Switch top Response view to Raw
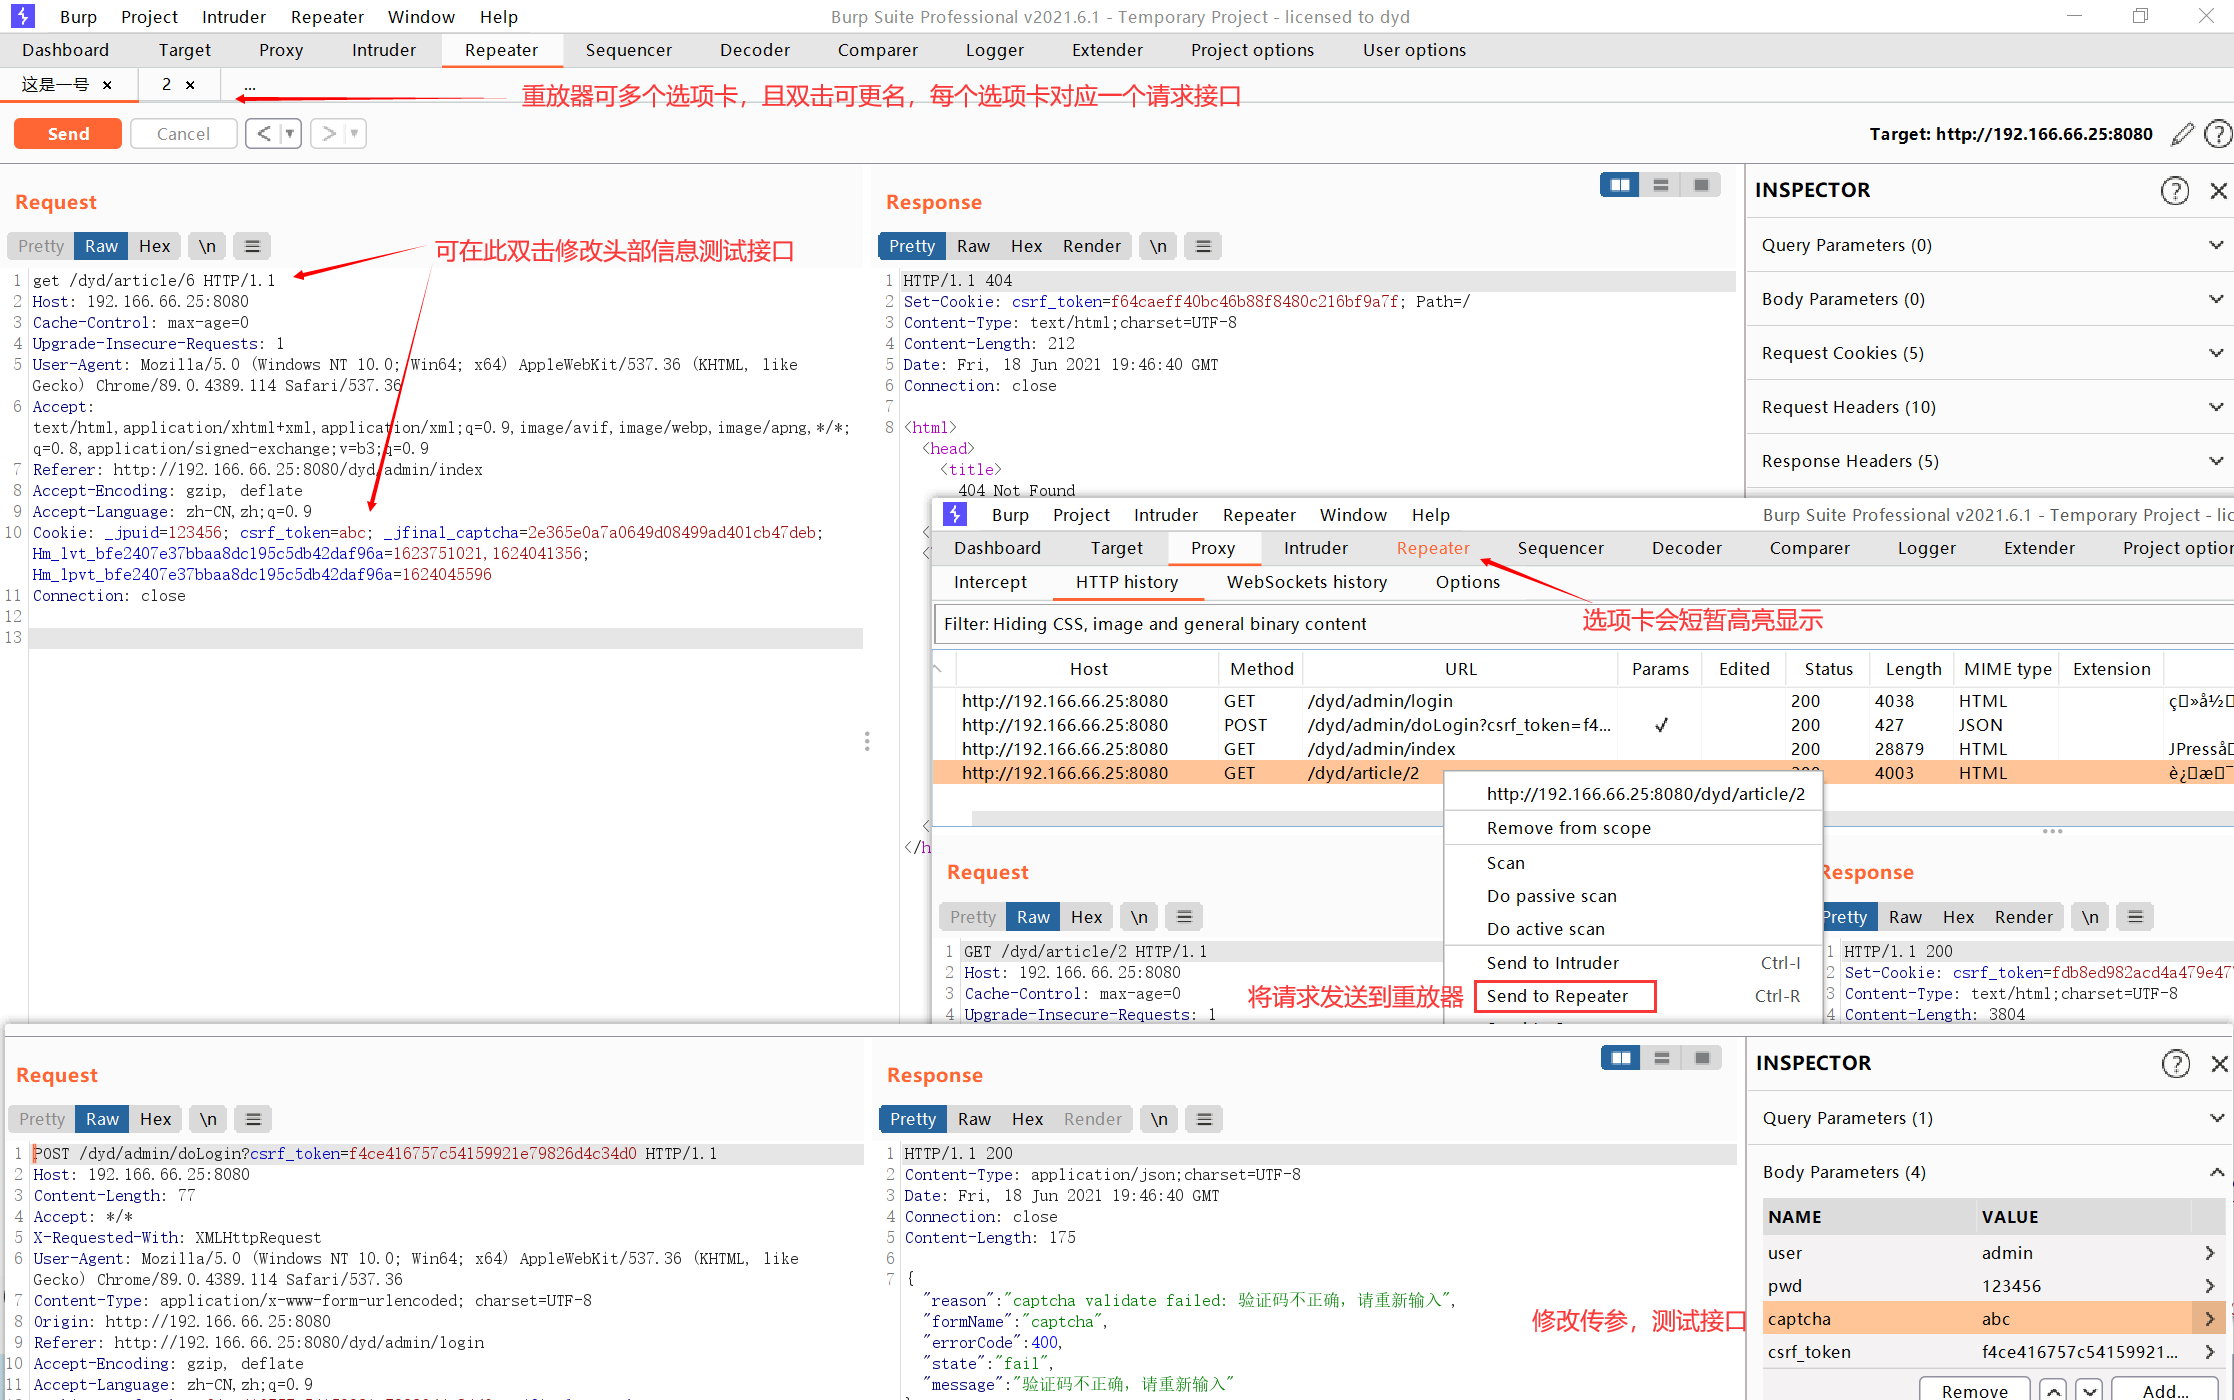2234x1400 pixels. coord(973,246)
